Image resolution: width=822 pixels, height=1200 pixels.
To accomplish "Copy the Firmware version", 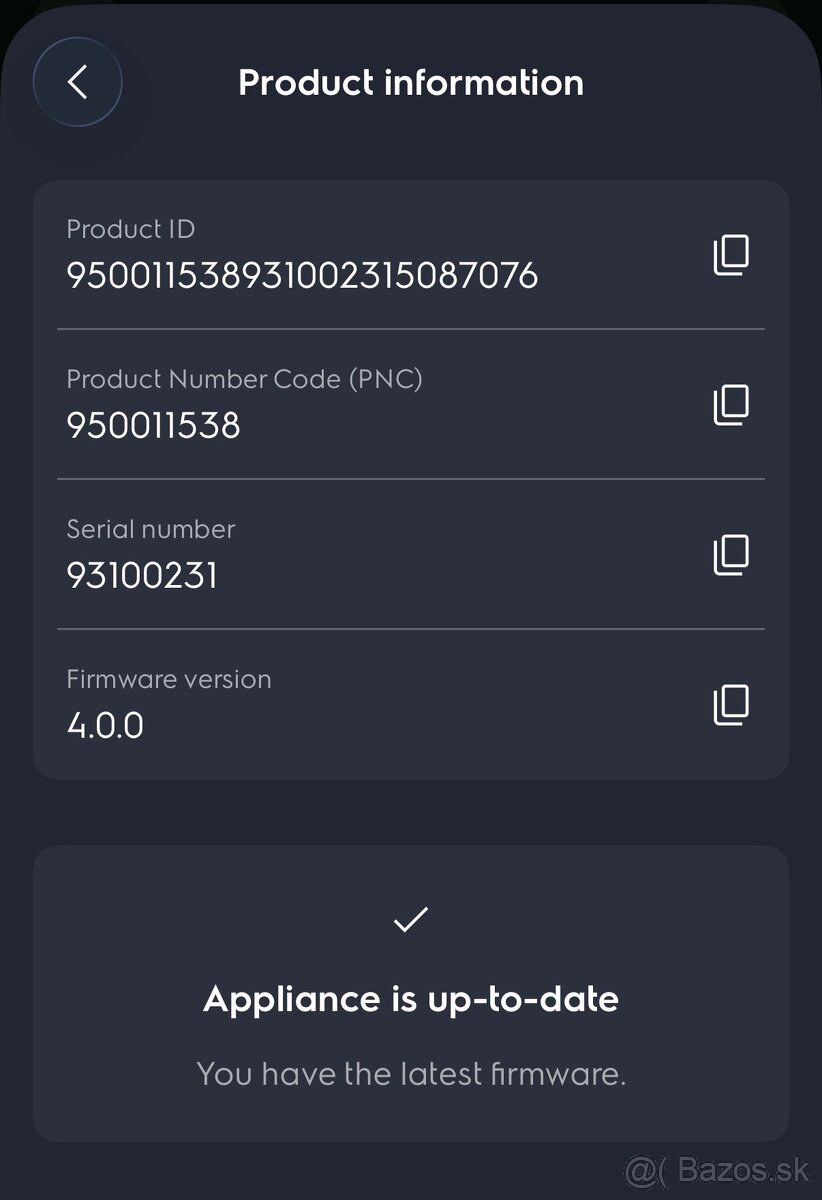I will [x=731, y=704].
